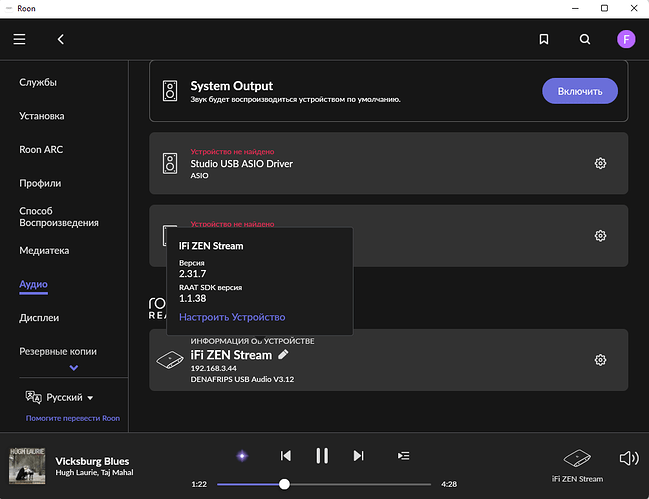The width and height of the screenshot is (649, 499).
Task: Click the Vicksburg Blues track title
Action: [x=92, y=461]
